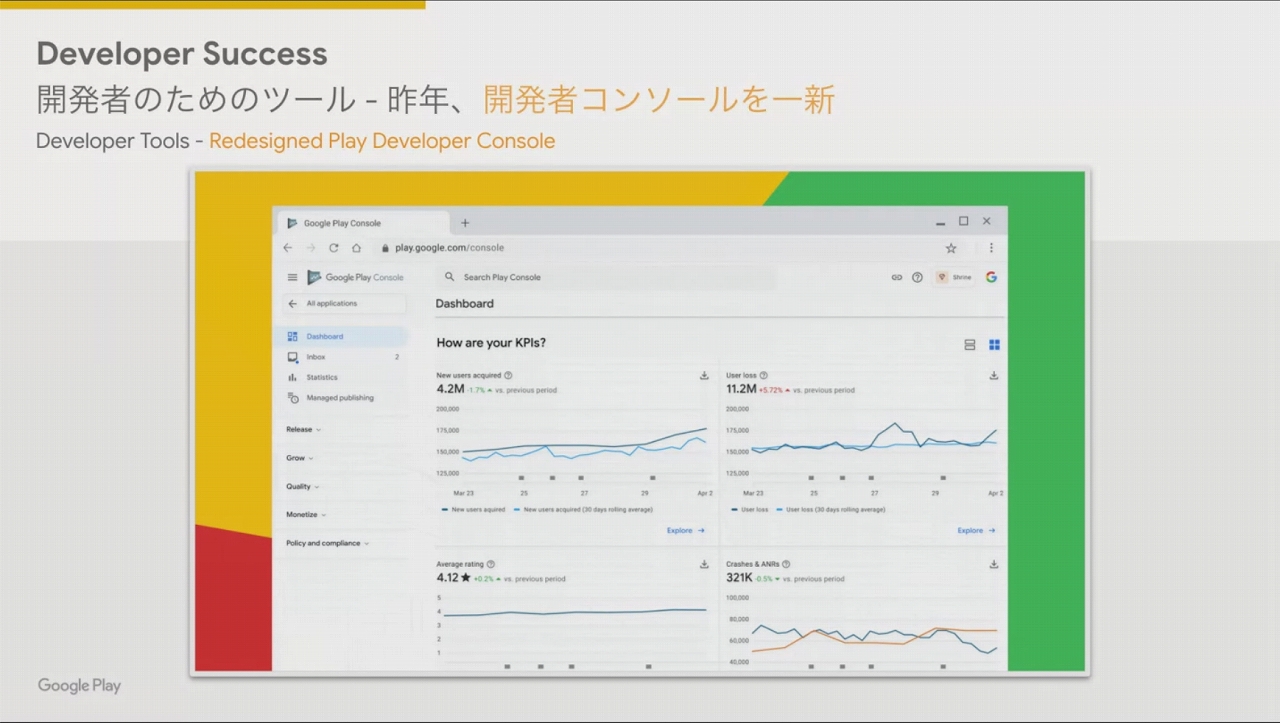
Task: Click the Statistics bar chart icon
Action: [293, 378]
